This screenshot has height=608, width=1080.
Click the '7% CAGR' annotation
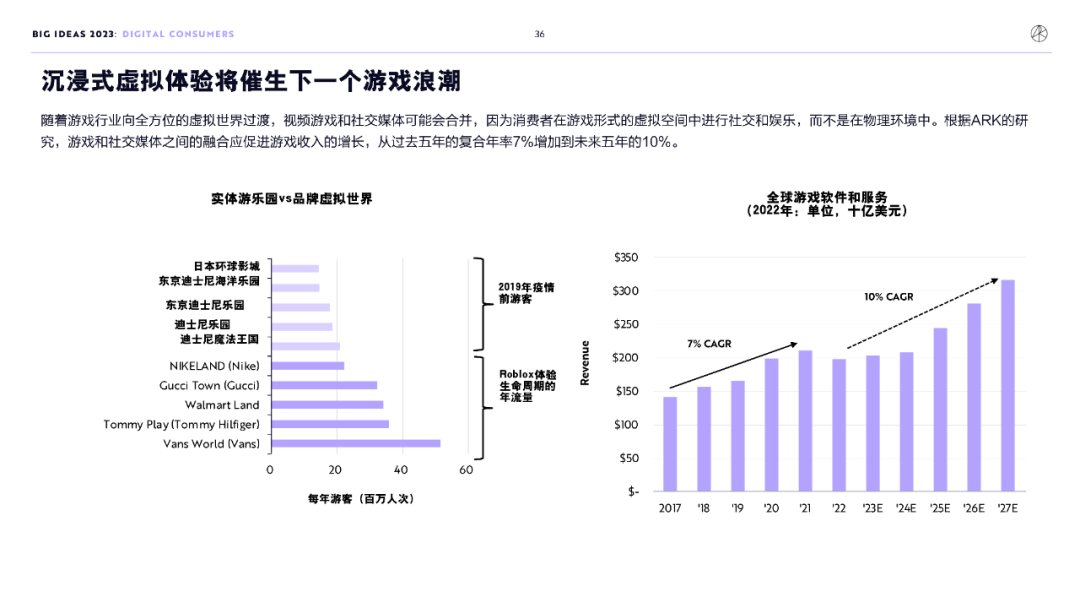click(x=709, y=344)
